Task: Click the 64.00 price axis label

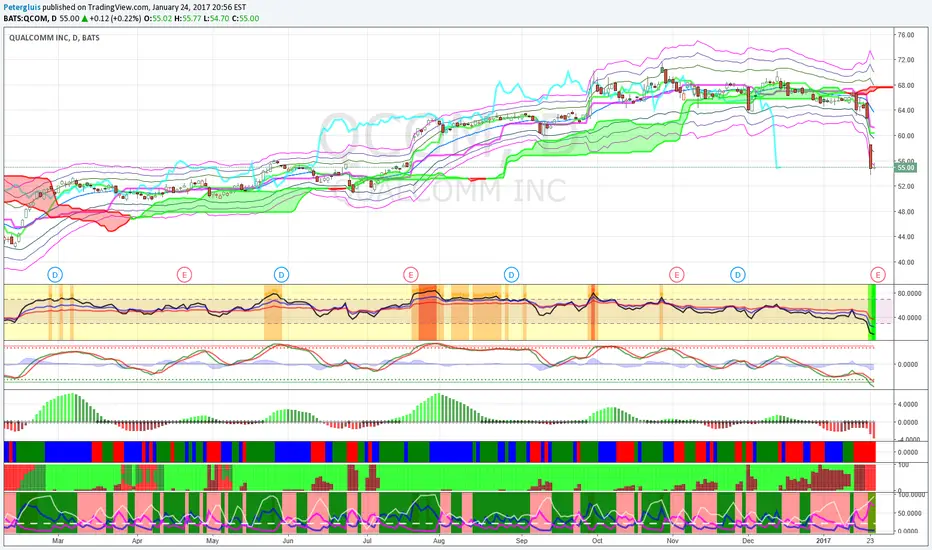Action: tap(906, 111)
